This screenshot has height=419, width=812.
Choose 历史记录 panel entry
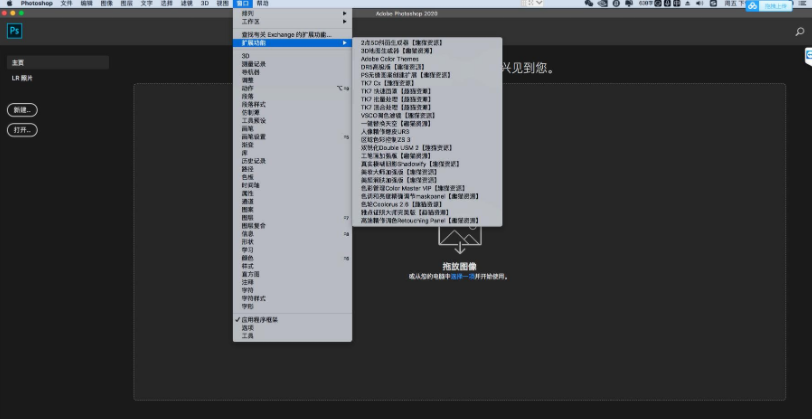[x=292, y=161]
